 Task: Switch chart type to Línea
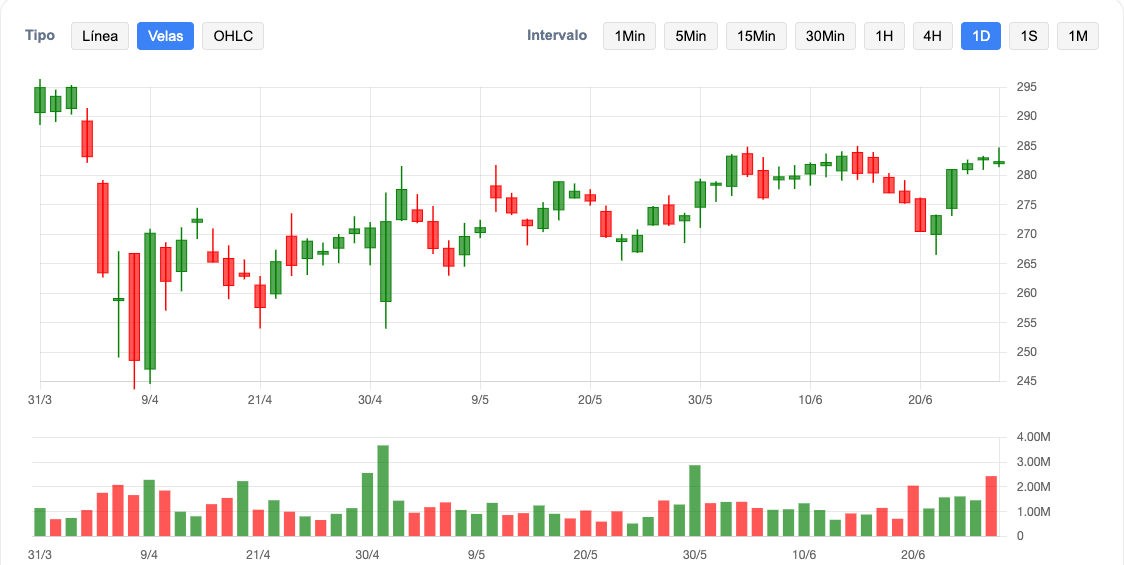(x=100, y=36)
